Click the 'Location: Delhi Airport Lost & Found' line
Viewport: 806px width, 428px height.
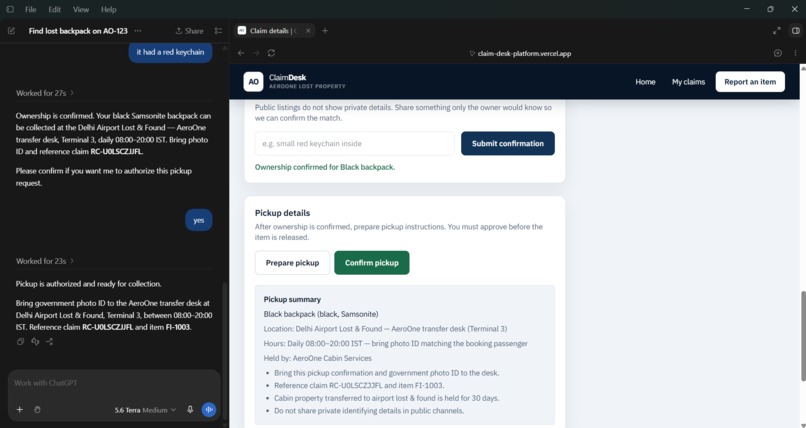(385, 329)
